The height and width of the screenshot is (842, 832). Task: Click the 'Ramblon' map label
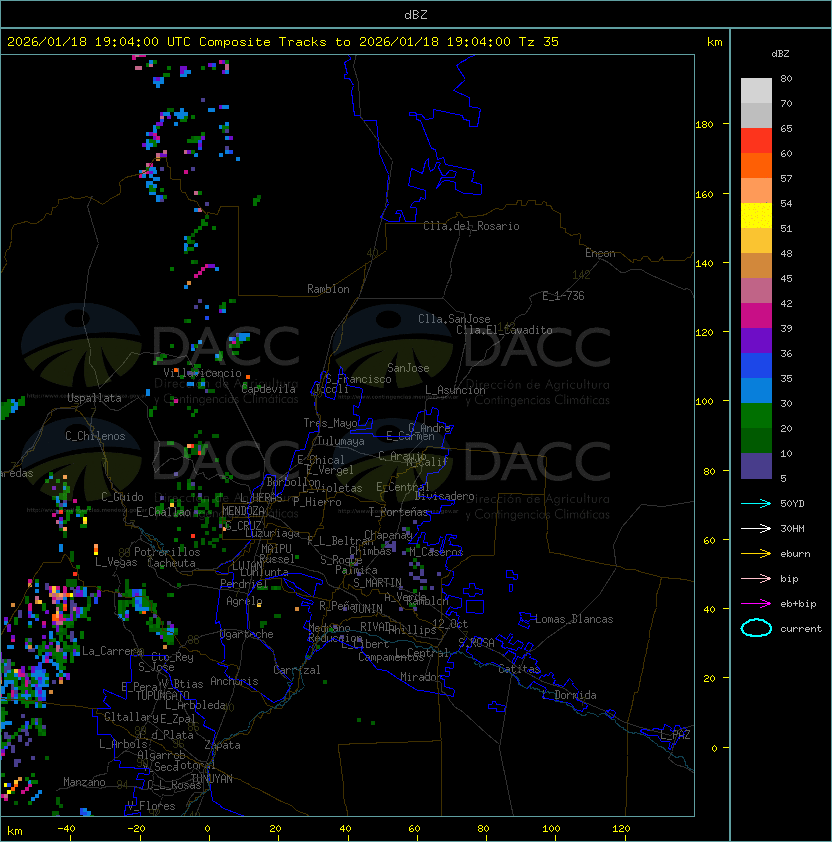point(328,289)
